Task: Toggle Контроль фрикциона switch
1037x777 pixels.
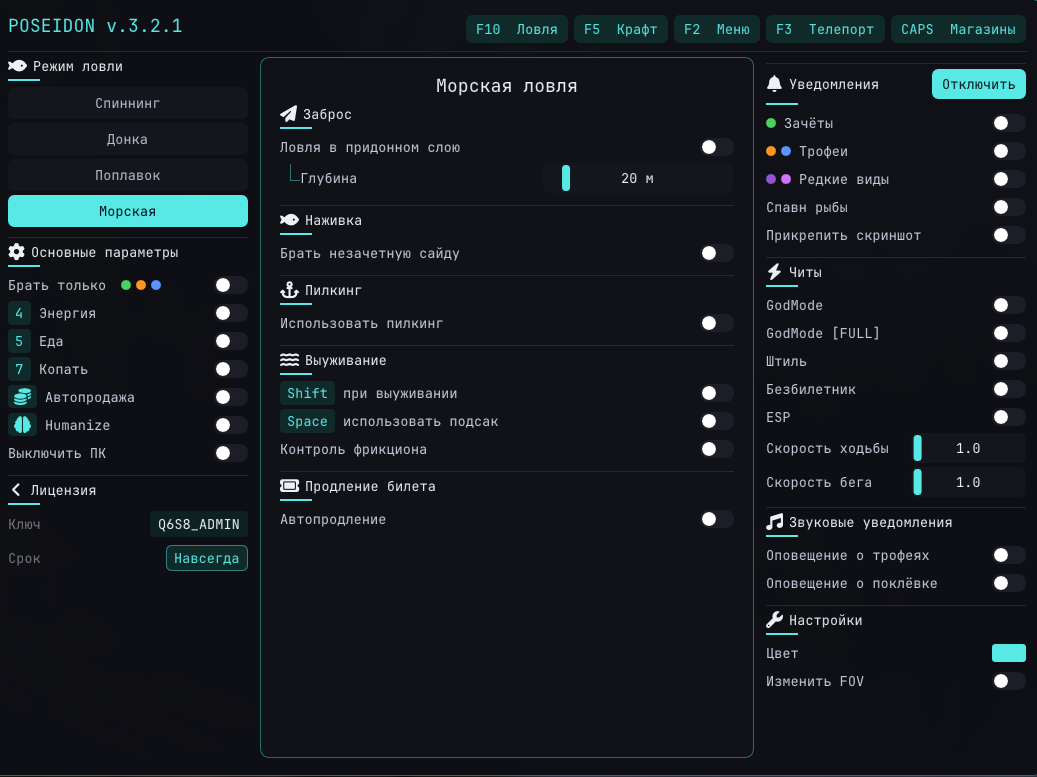Action: point(717,449)
